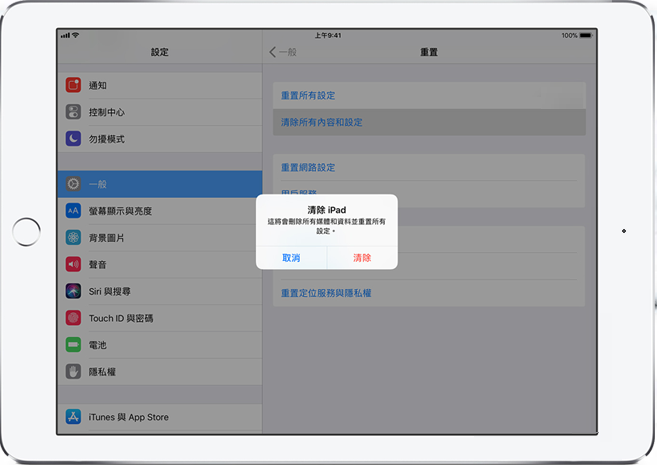
Task: Click the 背景圖片 label
Action: pyautogui.click(x=106, y=238)
